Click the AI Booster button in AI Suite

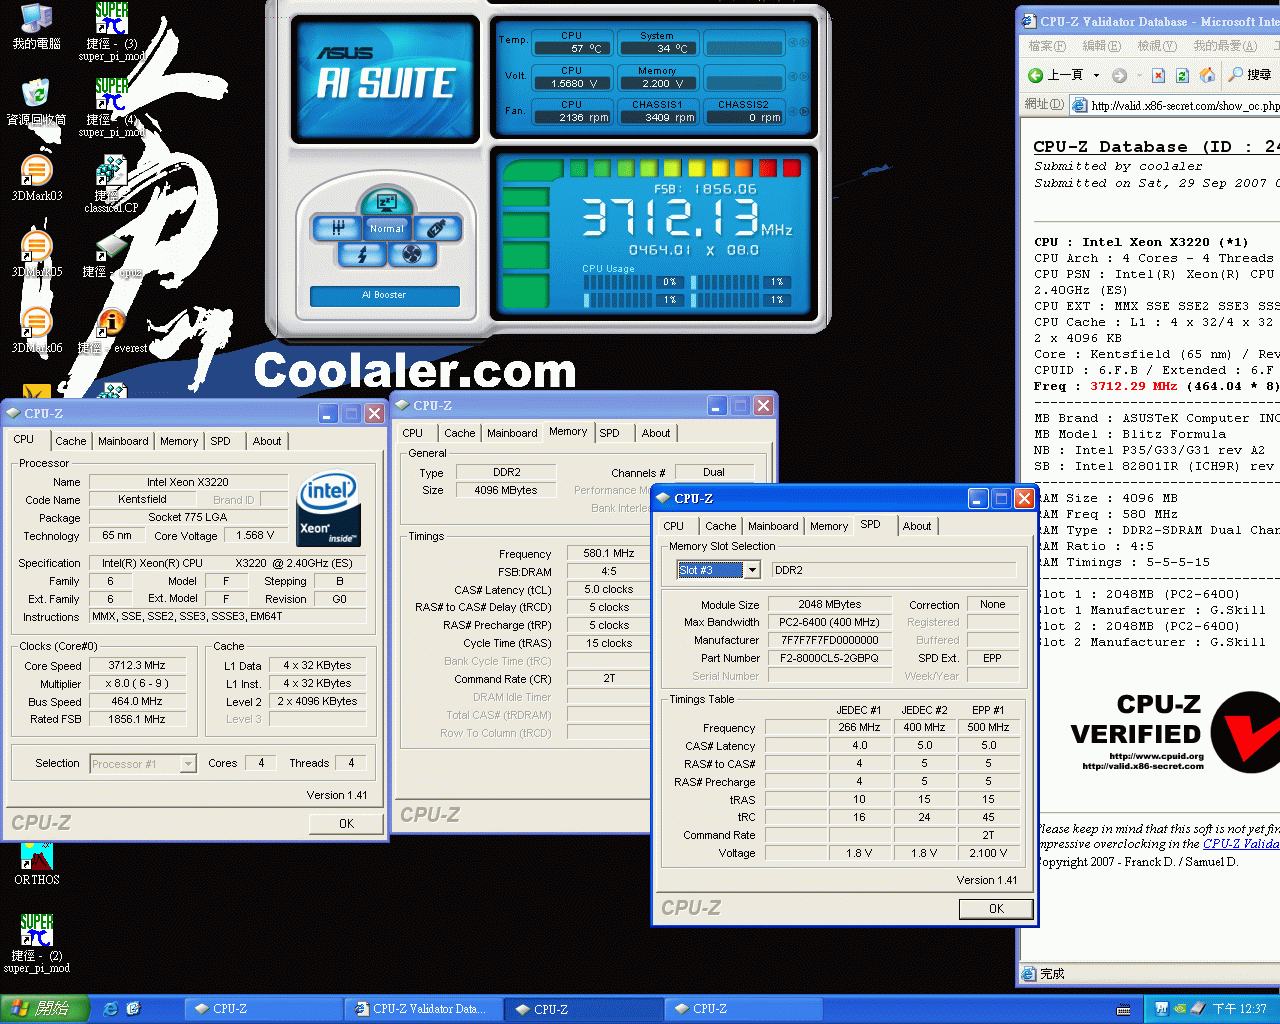(385, 295)
